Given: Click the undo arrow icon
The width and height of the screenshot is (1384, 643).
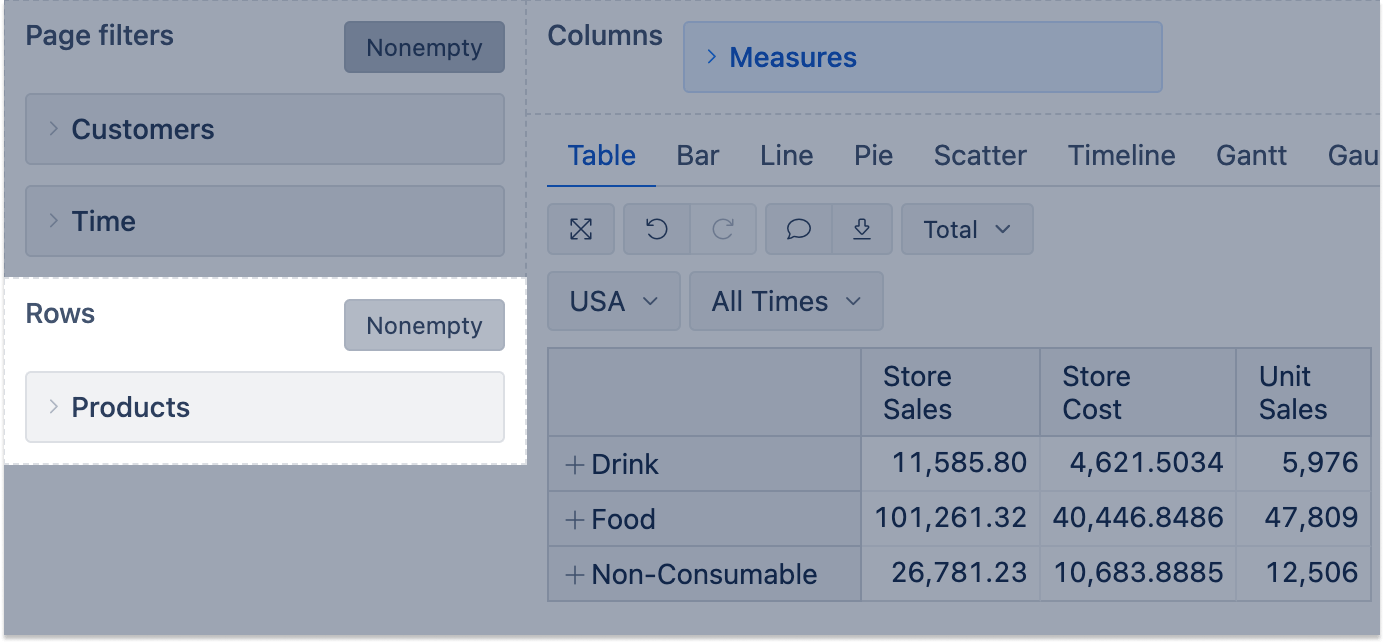Looking at the screenshot, I should click(x=656, y=230).
